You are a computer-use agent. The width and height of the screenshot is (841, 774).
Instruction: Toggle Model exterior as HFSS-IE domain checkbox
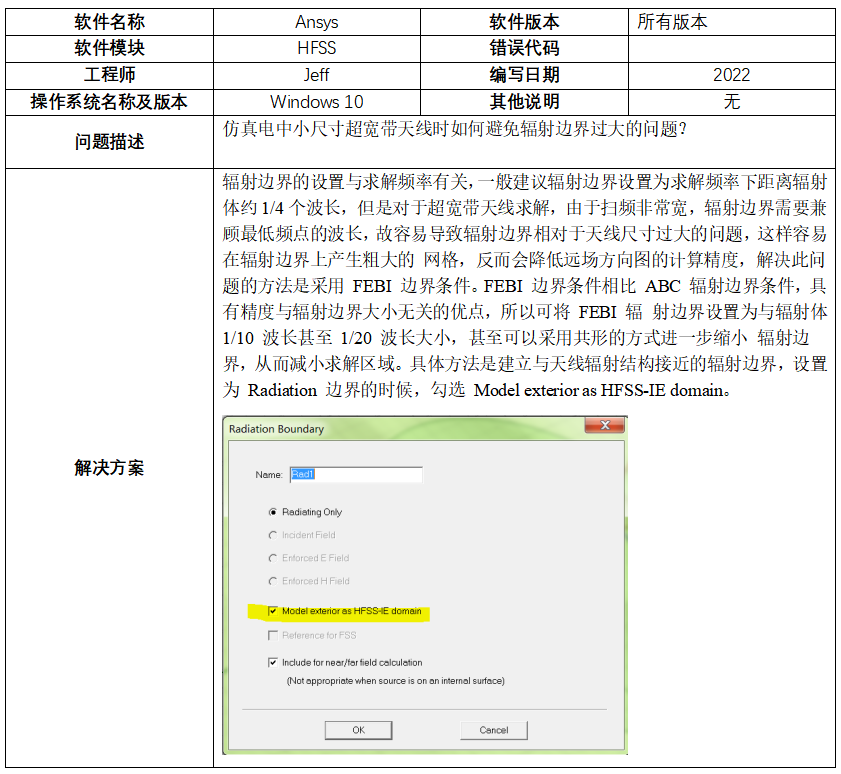tap(273, 611)
